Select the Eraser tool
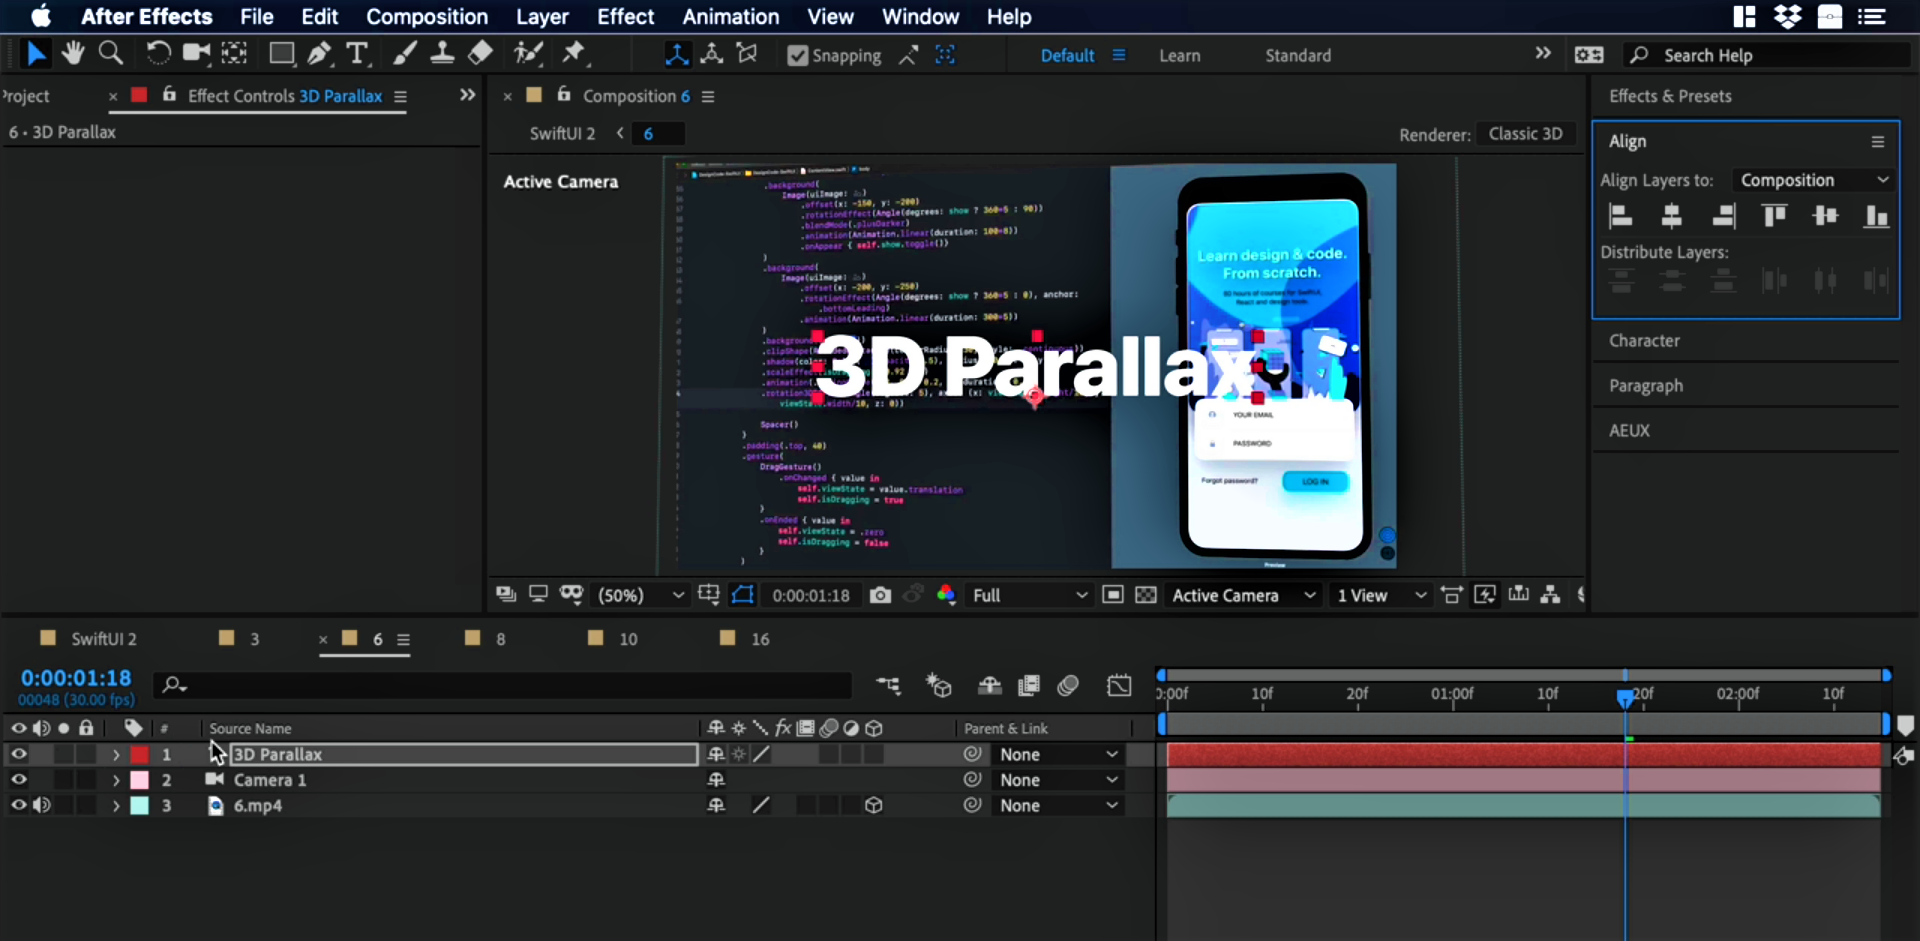Image resolution: width=1920 pixels, height=941 pixels. [481, 54]
